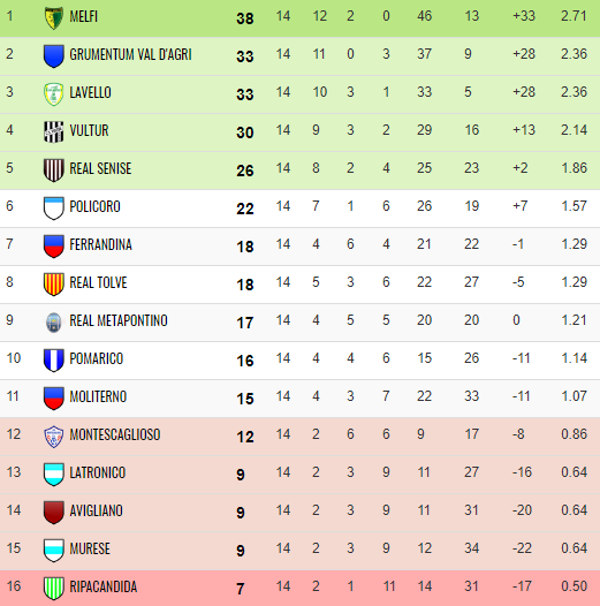The width and height of the screenshot is (600, 606).
Task: Click the Real Metapontino badge icon
Action: (x=54, y=322)
